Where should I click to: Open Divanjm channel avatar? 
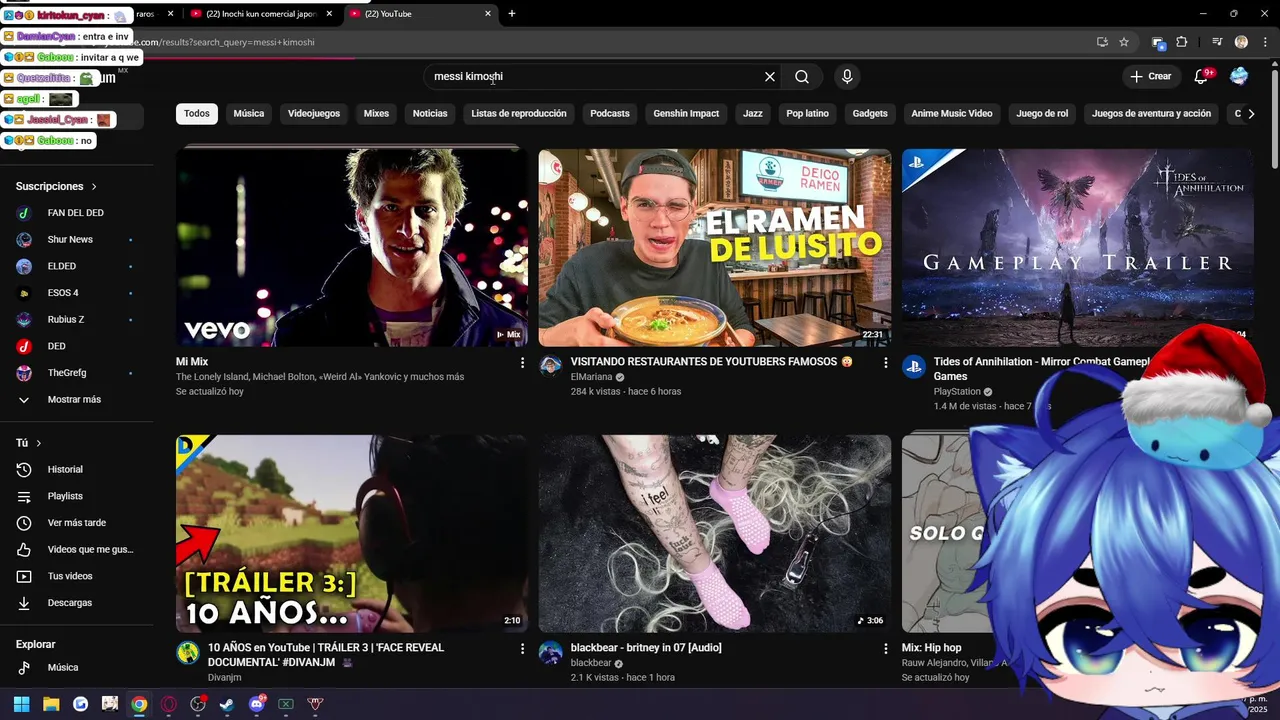(x=188, y=653)
